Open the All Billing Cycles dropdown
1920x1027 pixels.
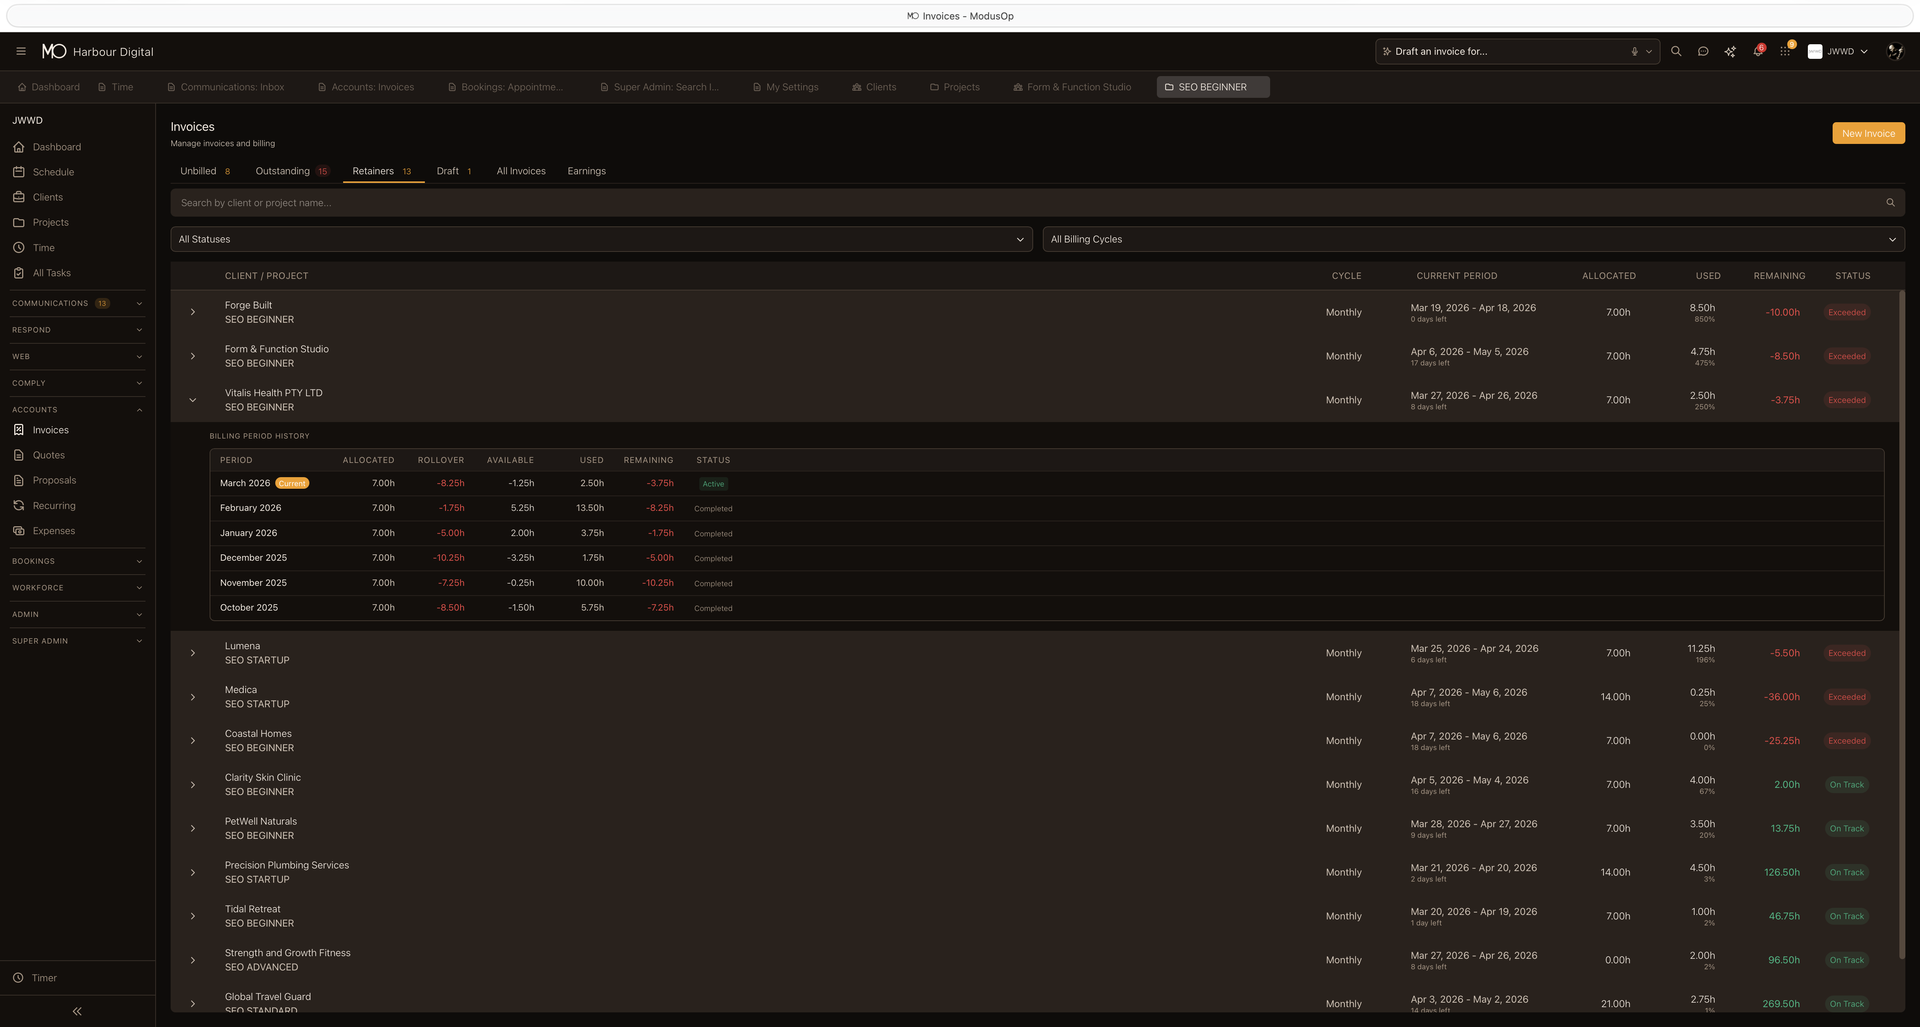pos(1471,239)
